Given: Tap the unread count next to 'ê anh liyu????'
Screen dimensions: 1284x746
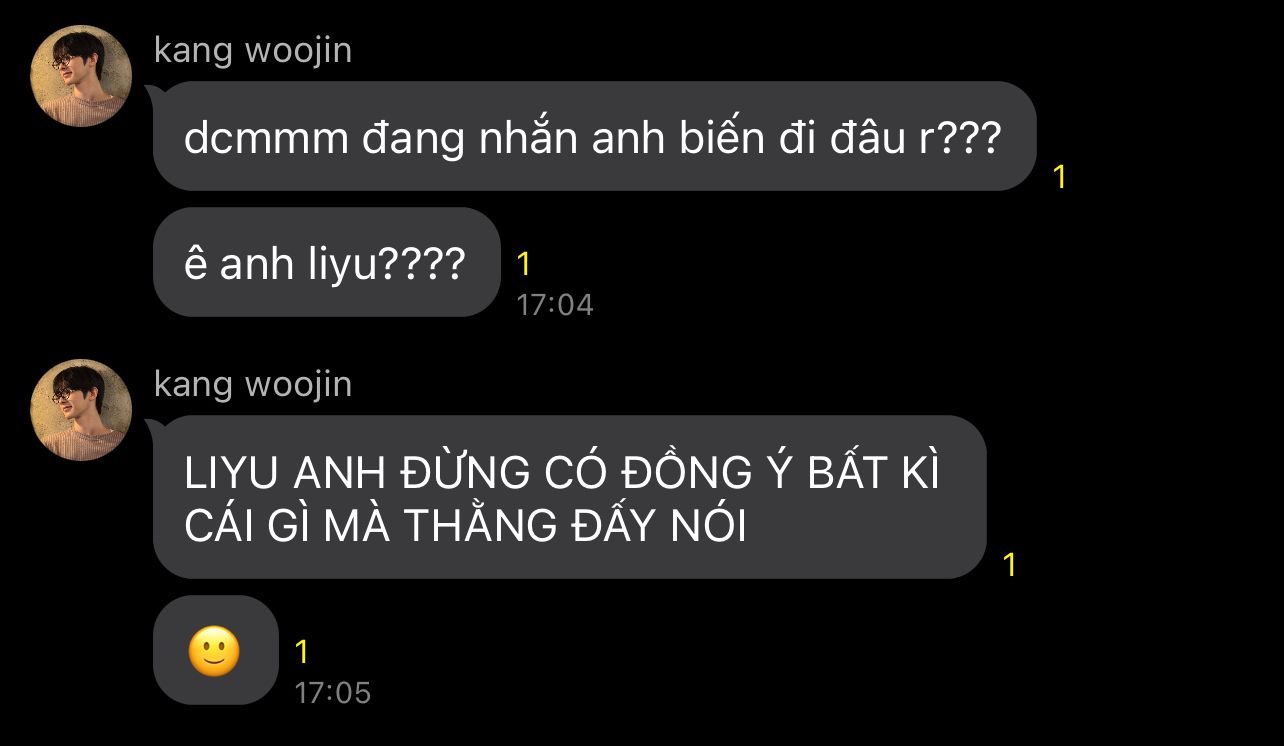Looking at the screenshot, I should tap(524, 265).
